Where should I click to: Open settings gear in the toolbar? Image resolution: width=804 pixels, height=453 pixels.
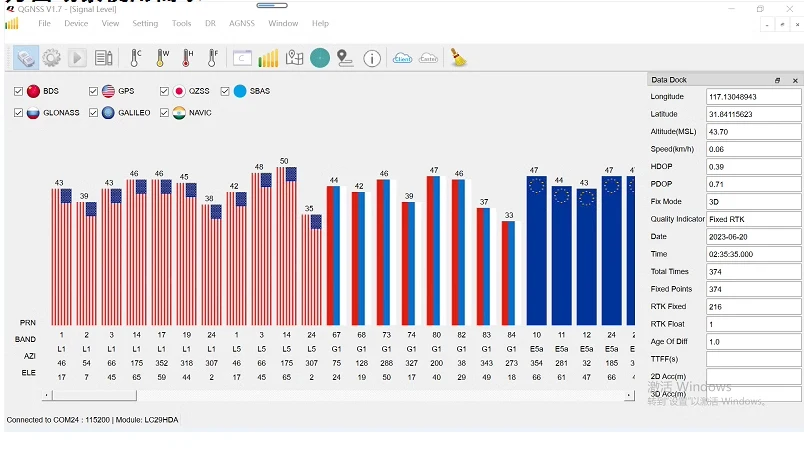[x=51, y=58]
